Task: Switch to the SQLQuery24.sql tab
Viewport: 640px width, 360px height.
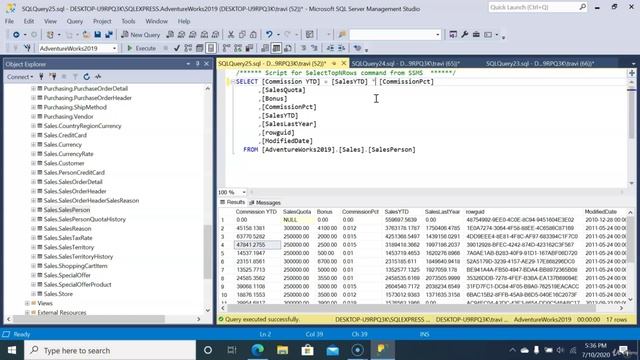Action: pos(406,63)
